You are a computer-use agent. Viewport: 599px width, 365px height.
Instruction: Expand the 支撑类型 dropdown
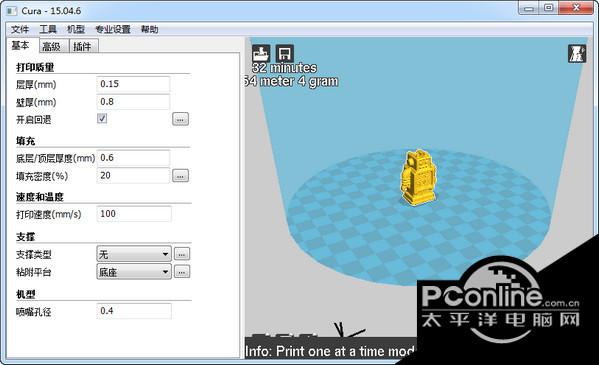click(x=134, y=254)
